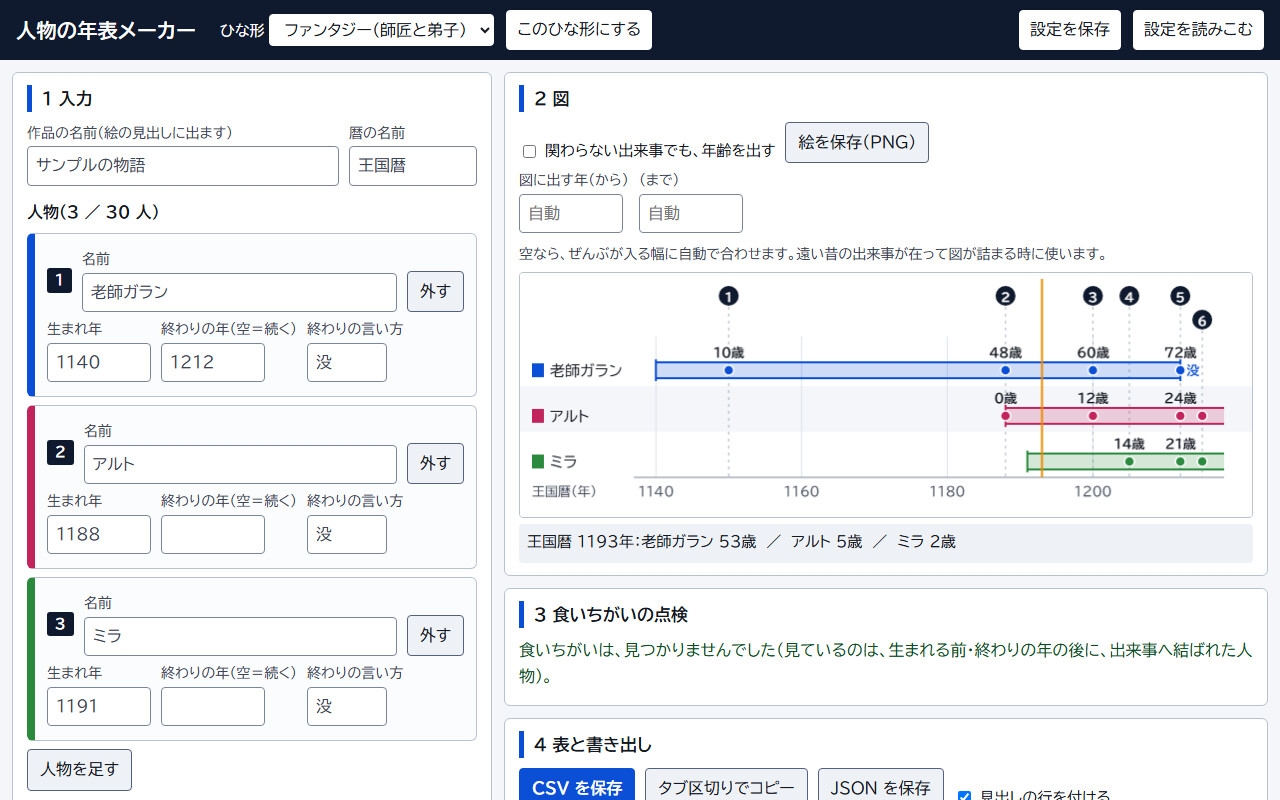Toggle the 見出しの行を付ける checkbox
Image resolution: width=1280 pixels, height=800 pixels.
[964, 797]
